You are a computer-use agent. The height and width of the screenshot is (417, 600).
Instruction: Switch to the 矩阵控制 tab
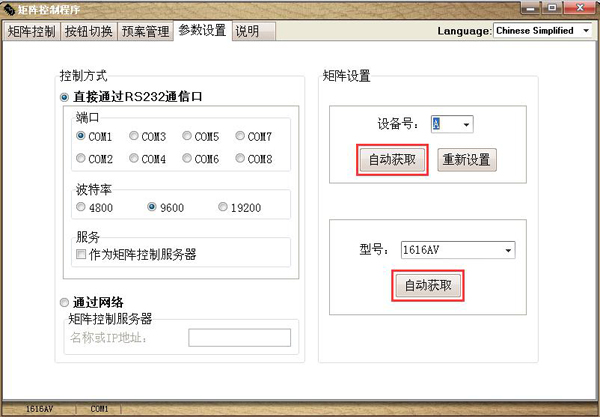[31, 31]
